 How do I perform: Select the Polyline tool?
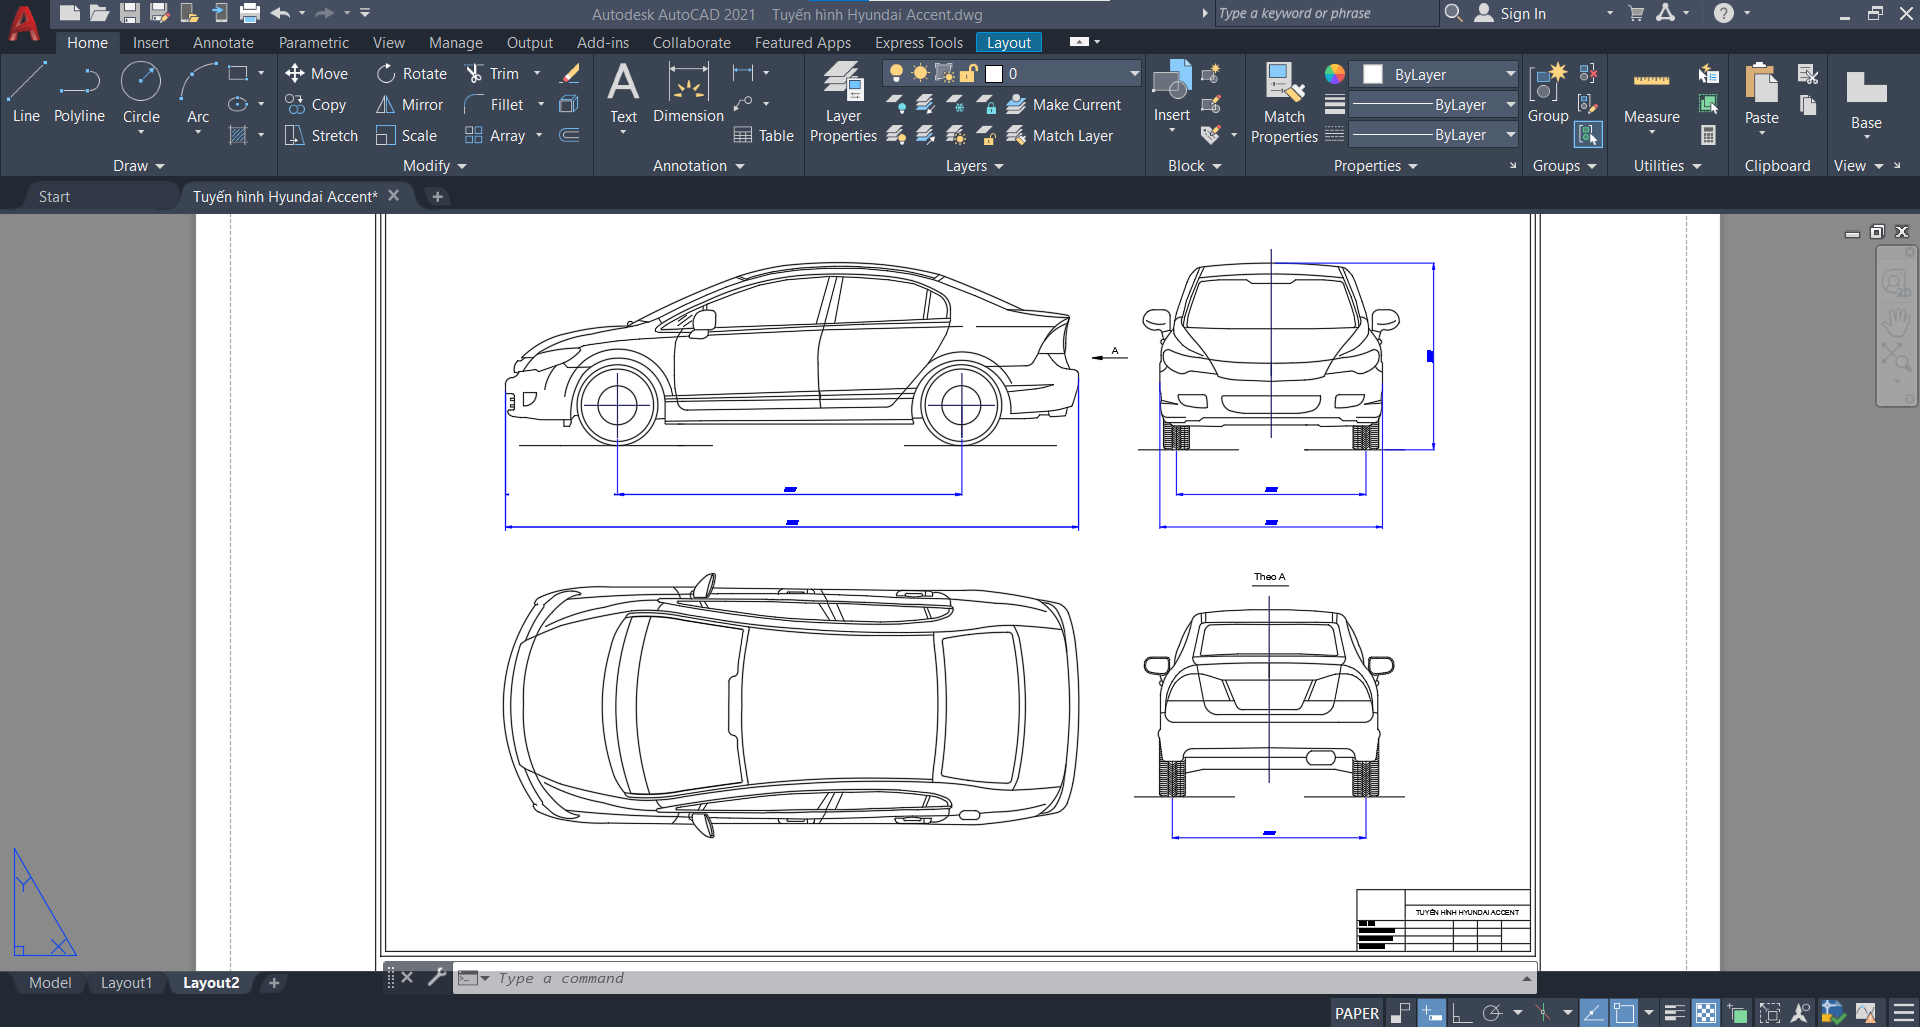[79, 92]
